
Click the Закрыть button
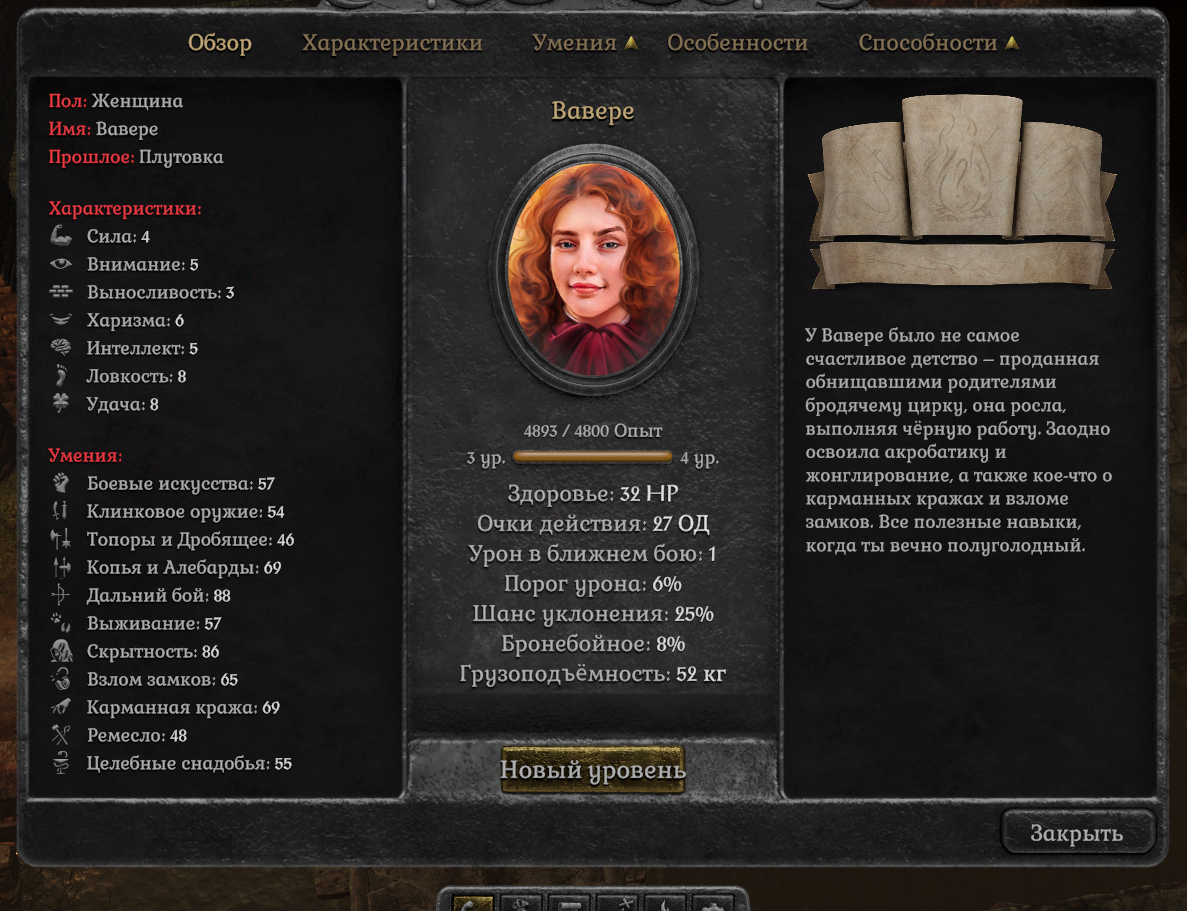pyautogui.click(x=1077, y=832)
